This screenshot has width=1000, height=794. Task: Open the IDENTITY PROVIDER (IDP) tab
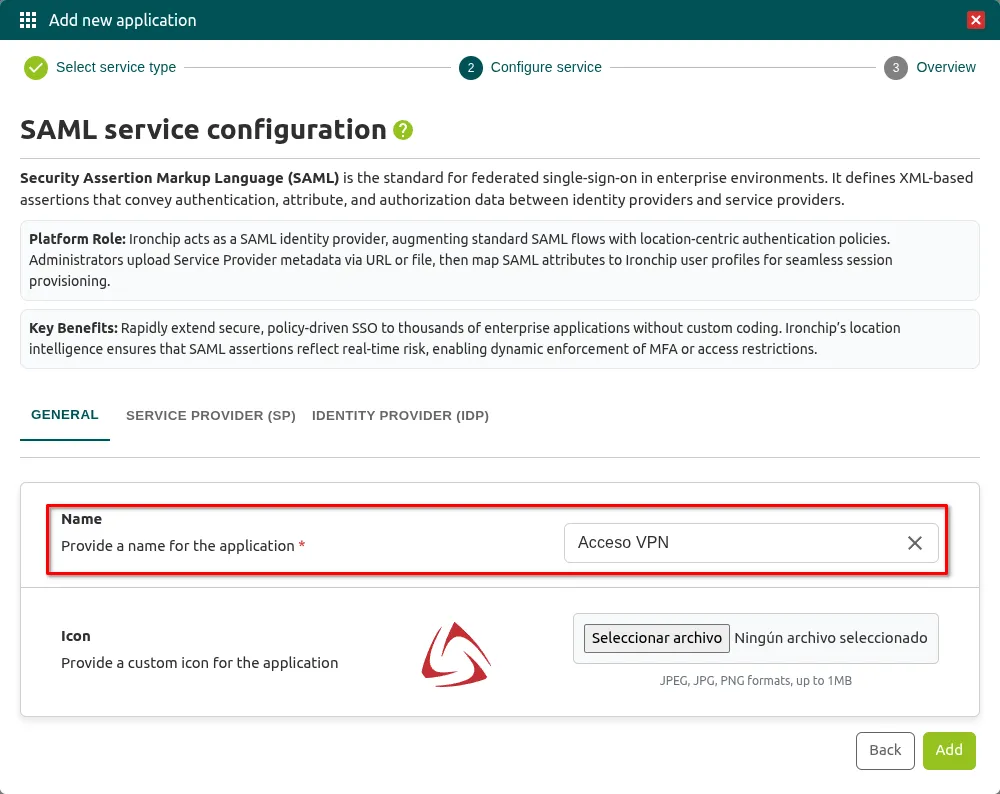point(400,415)
